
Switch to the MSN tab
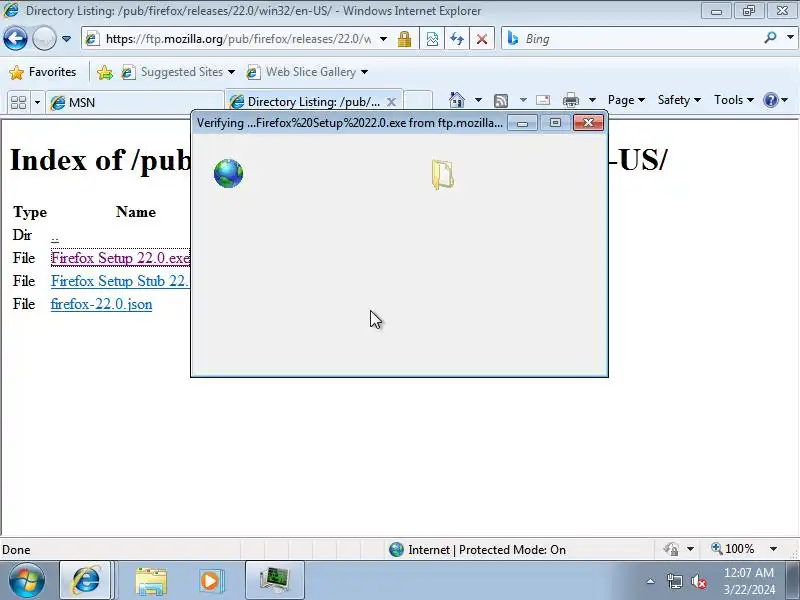(x=135, y=103)
